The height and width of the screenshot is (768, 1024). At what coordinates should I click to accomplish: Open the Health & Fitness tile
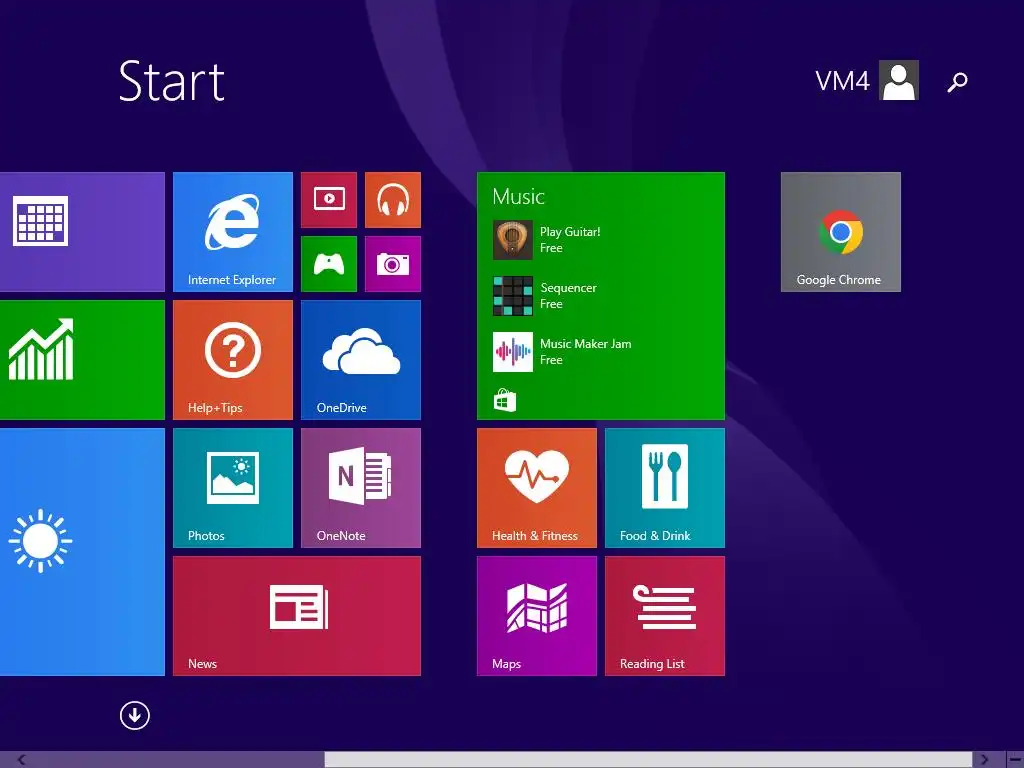tap(537, 488)
